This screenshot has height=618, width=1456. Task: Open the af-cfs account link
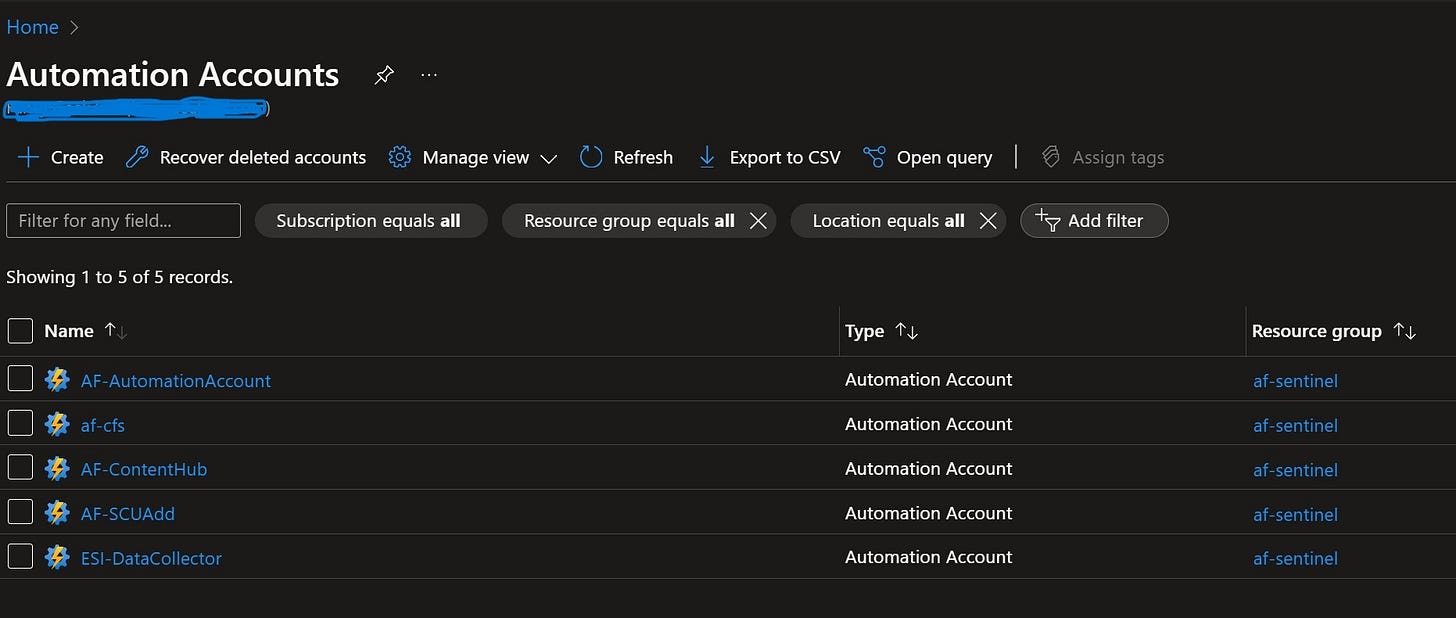pos(103,425)
